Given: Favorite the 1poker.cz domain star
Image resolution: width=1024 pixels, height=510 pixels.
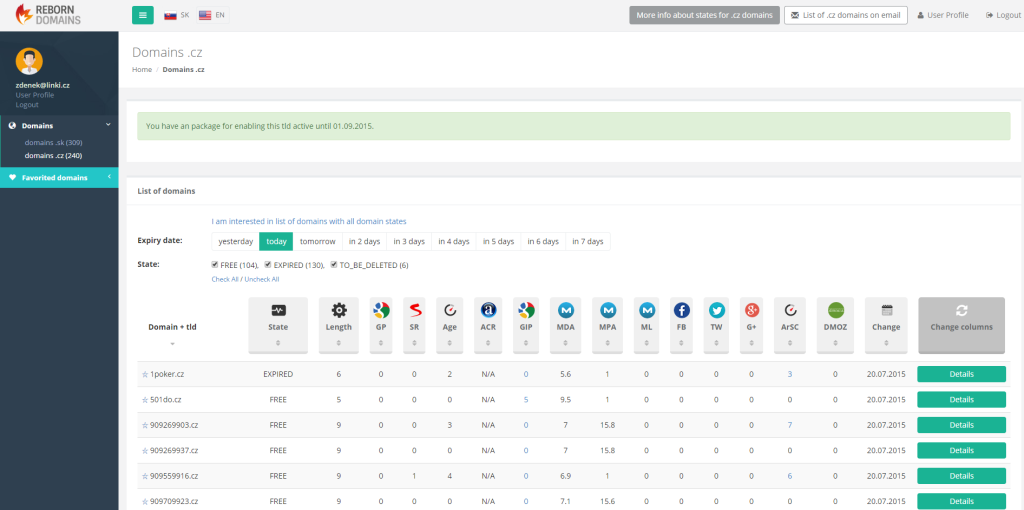Looking at the screenshot, I should click(145, 375).
